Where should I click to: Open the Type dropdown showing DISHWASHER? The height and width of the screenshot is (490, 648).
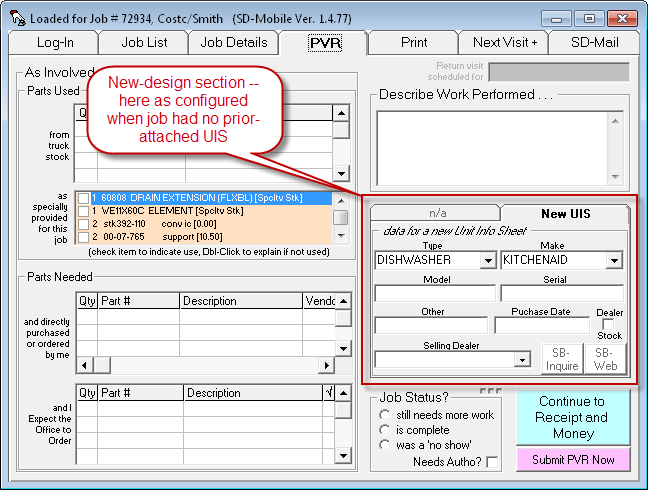point(488,260)
